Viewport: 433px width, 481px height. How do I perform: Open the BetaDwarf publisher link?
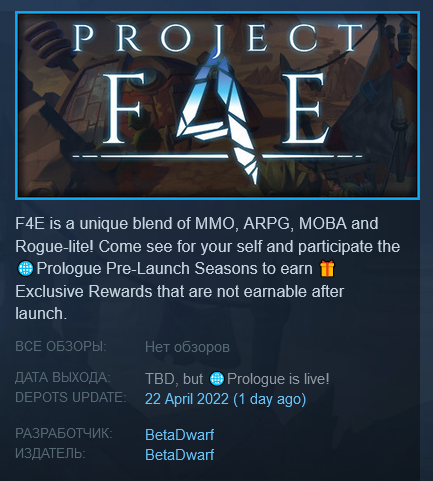[180, 455]
